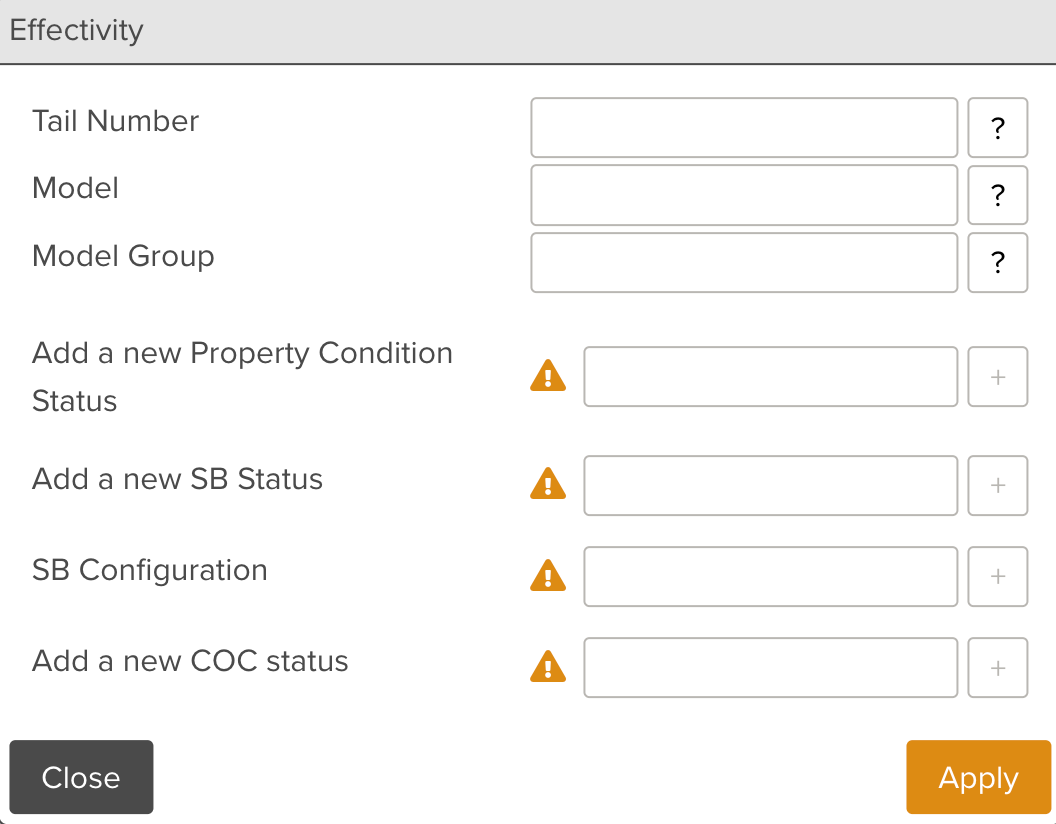Click the Property Condition Status input field
This screenshot has height=824, width=1056.
(770, 377)
